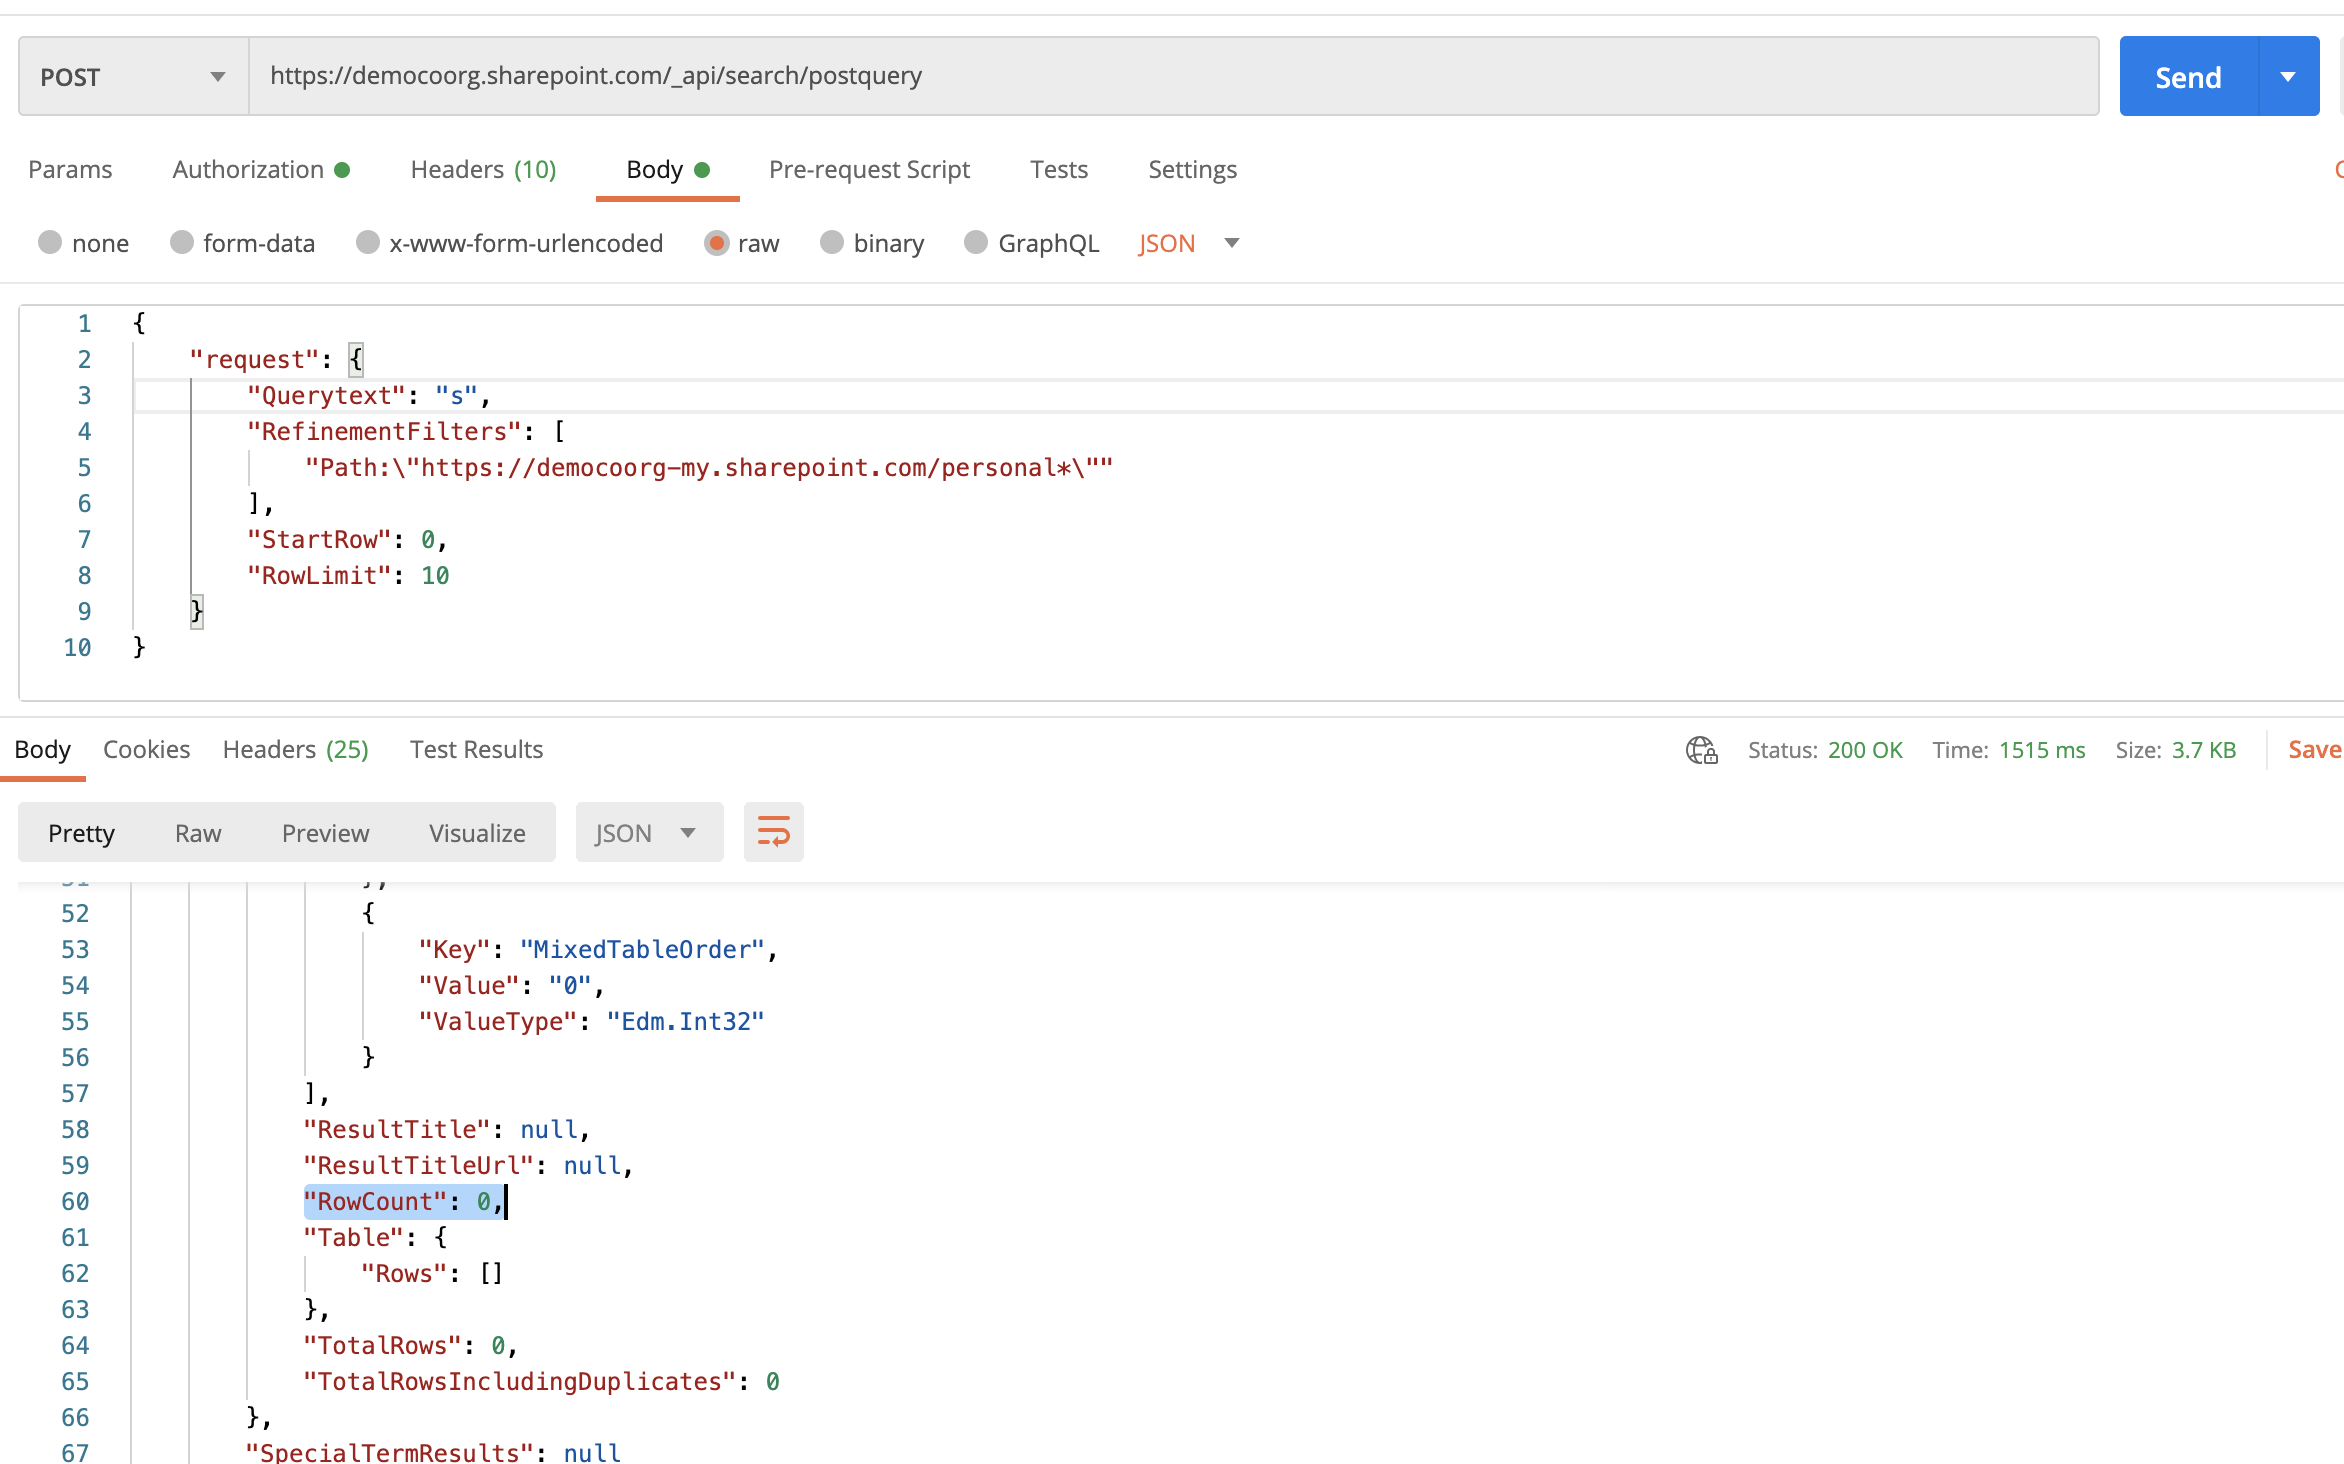The width and height of the screenshot is (2344, 1464).
Task: Save the response
Action: click(x=2313, y=749)
